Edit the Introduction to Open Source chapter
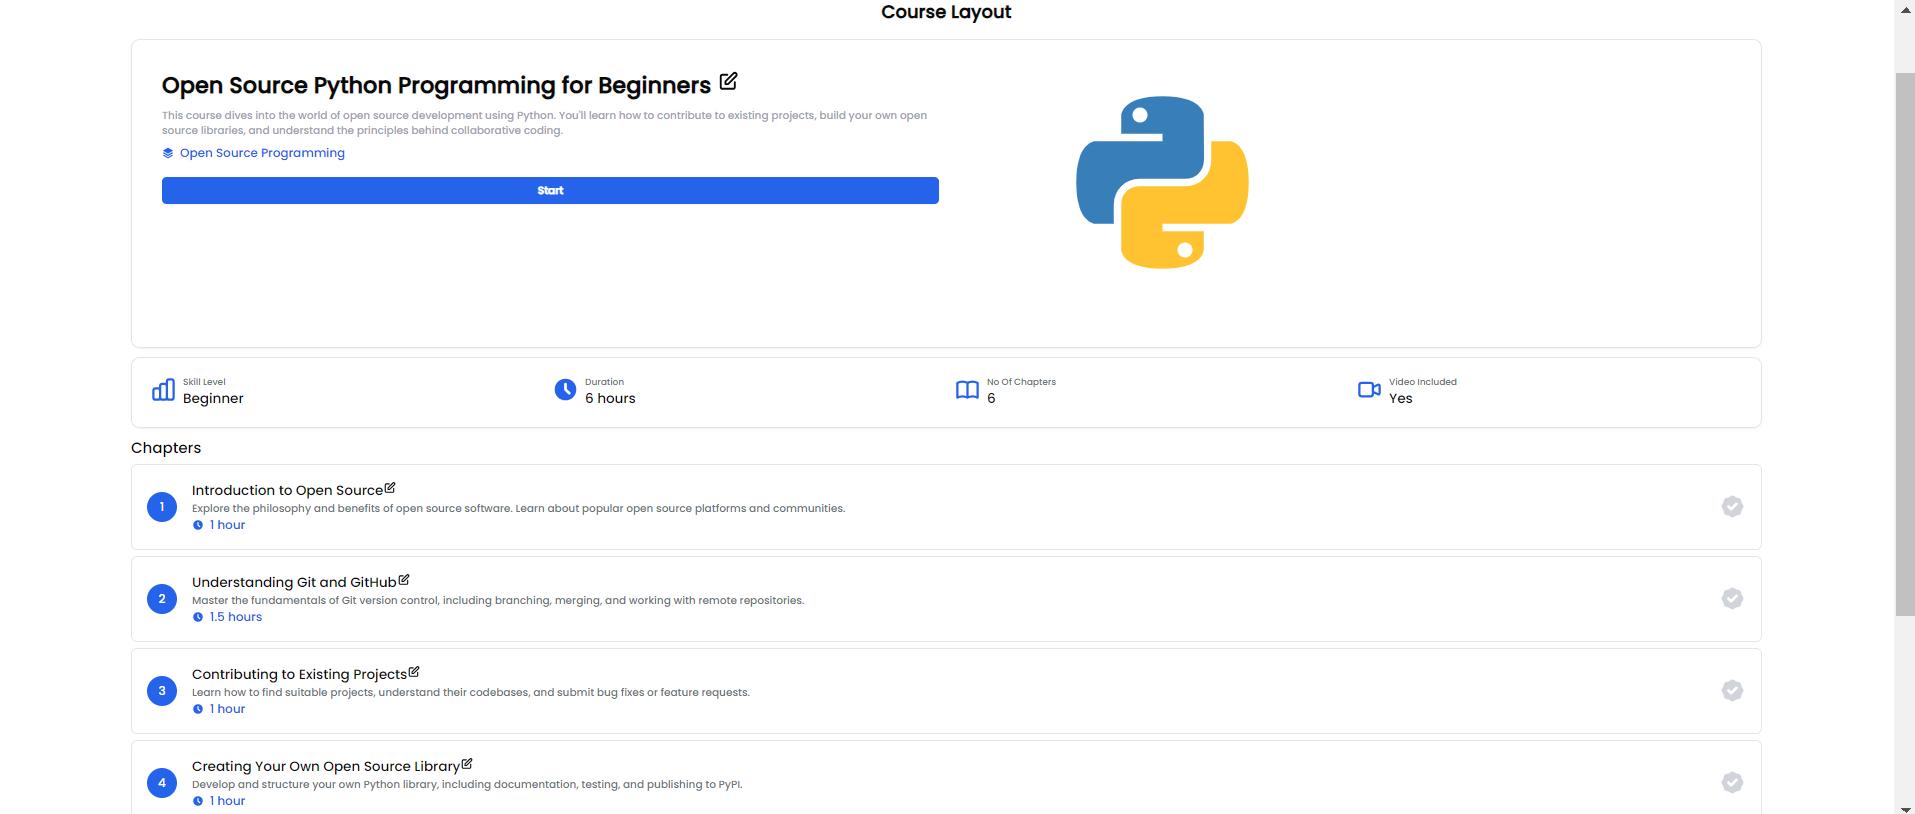 tap(390, 488)
